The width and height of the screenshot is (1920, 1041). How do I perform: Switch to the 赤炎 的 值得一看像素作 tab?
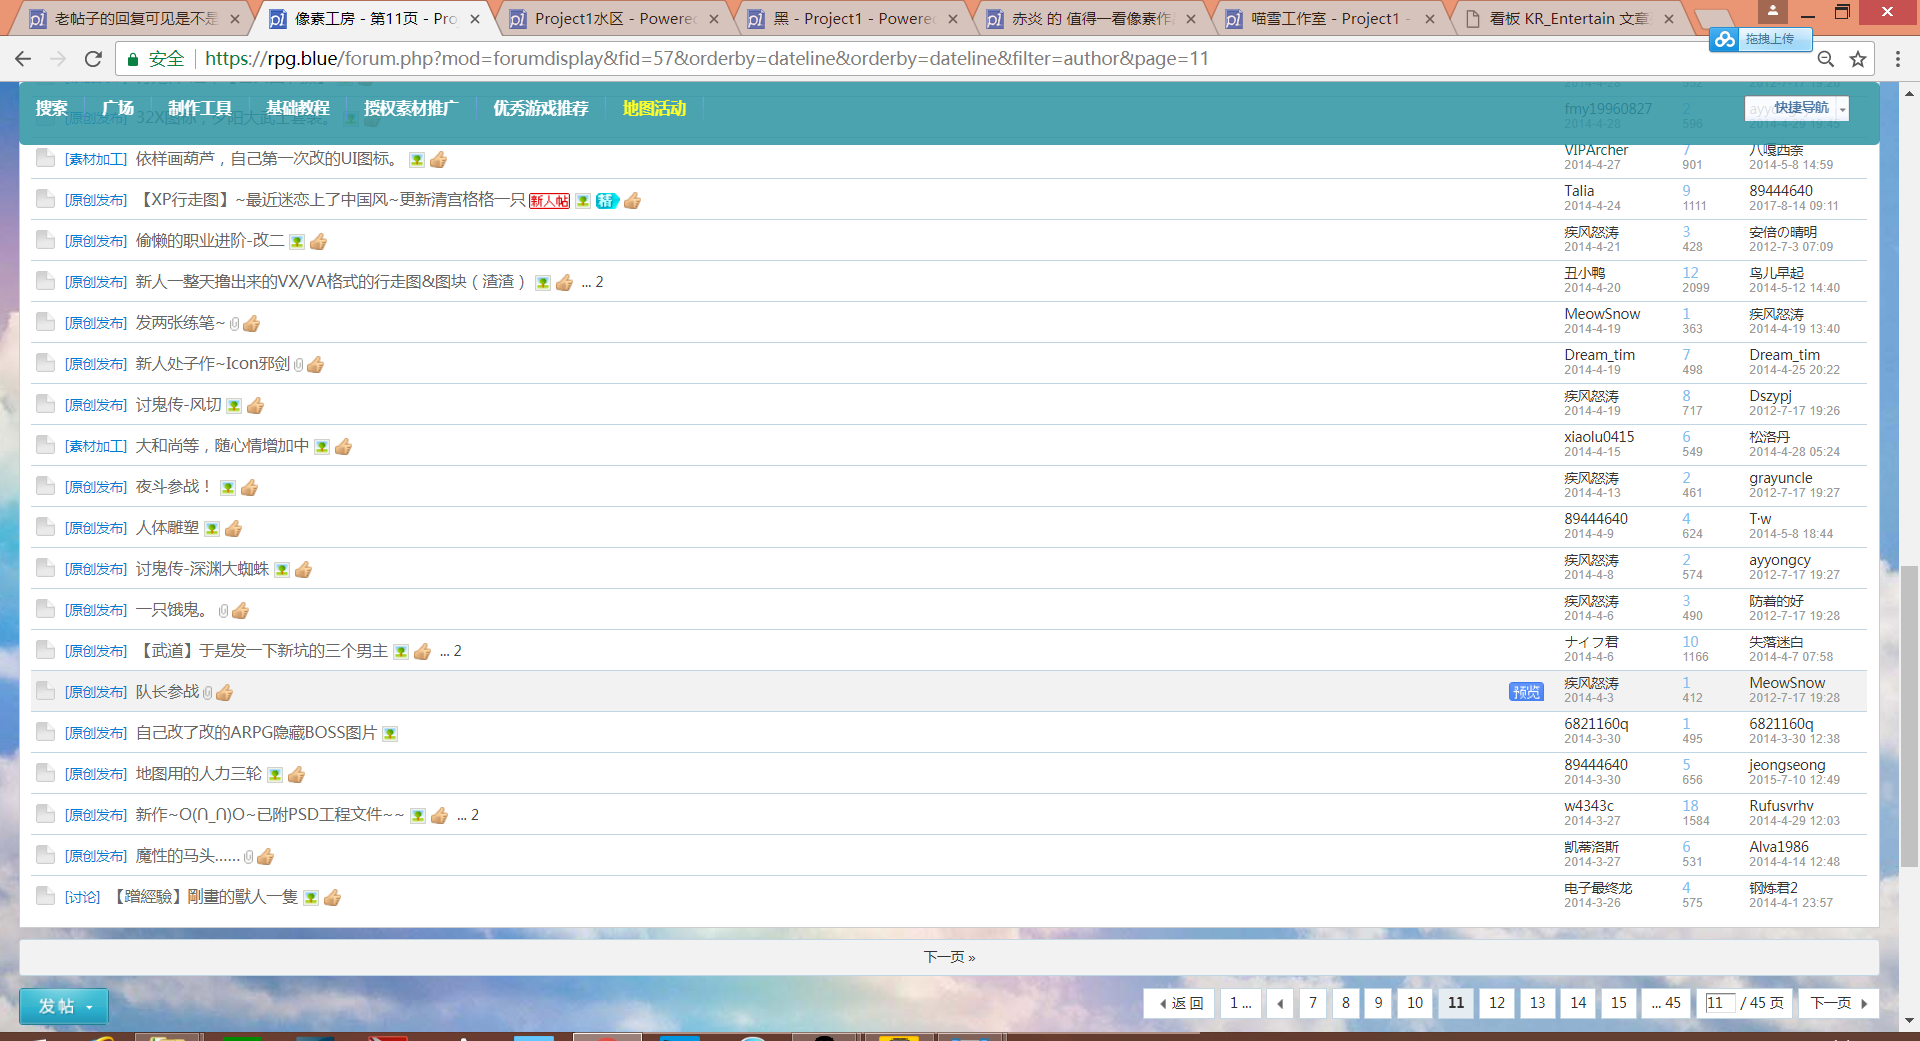[x=1092, y=18]
